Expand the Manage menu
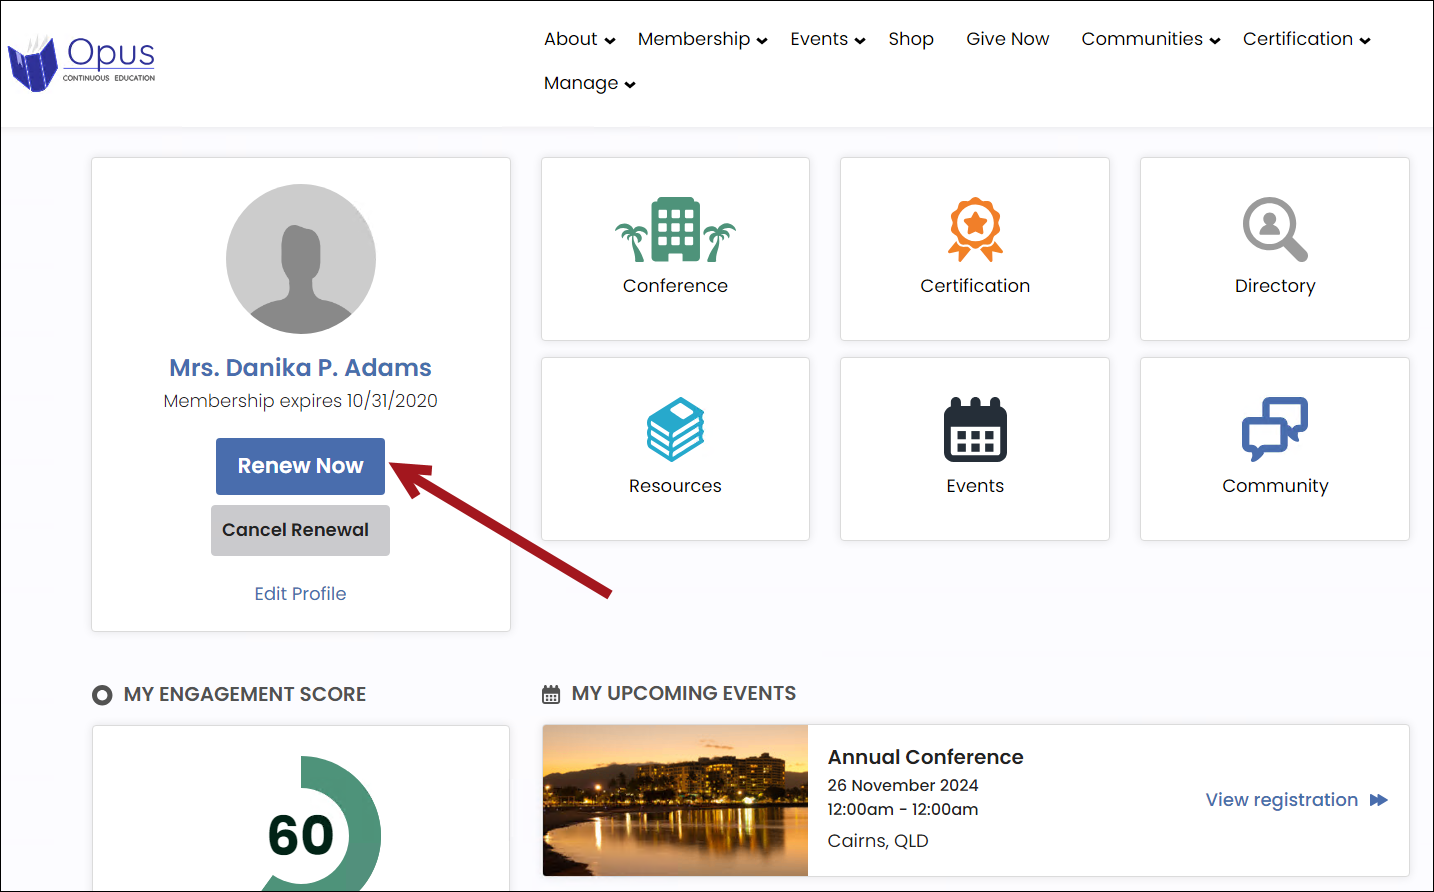 589,83
